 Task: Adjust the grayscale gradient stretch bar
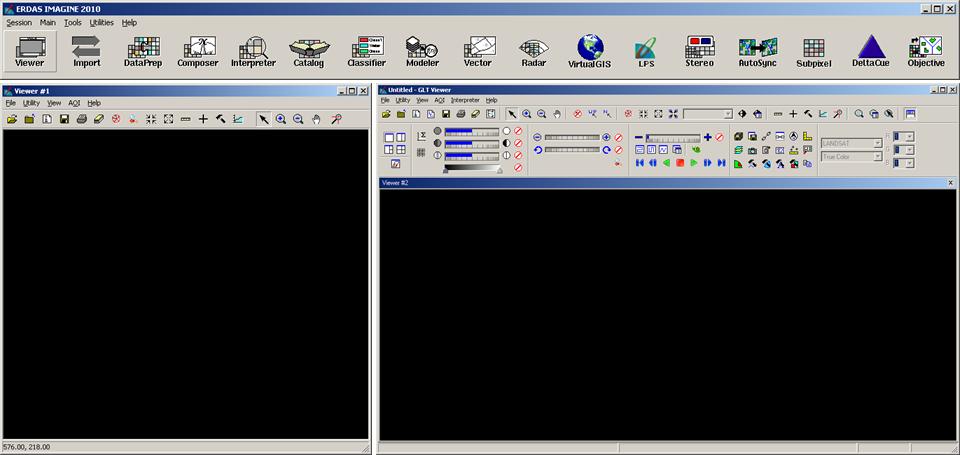point(473,168)
